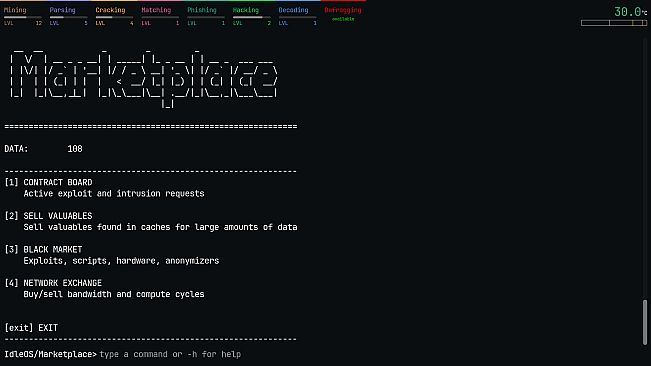Click the [exit] EXIT option
The image size is (651, 366).
31,328
